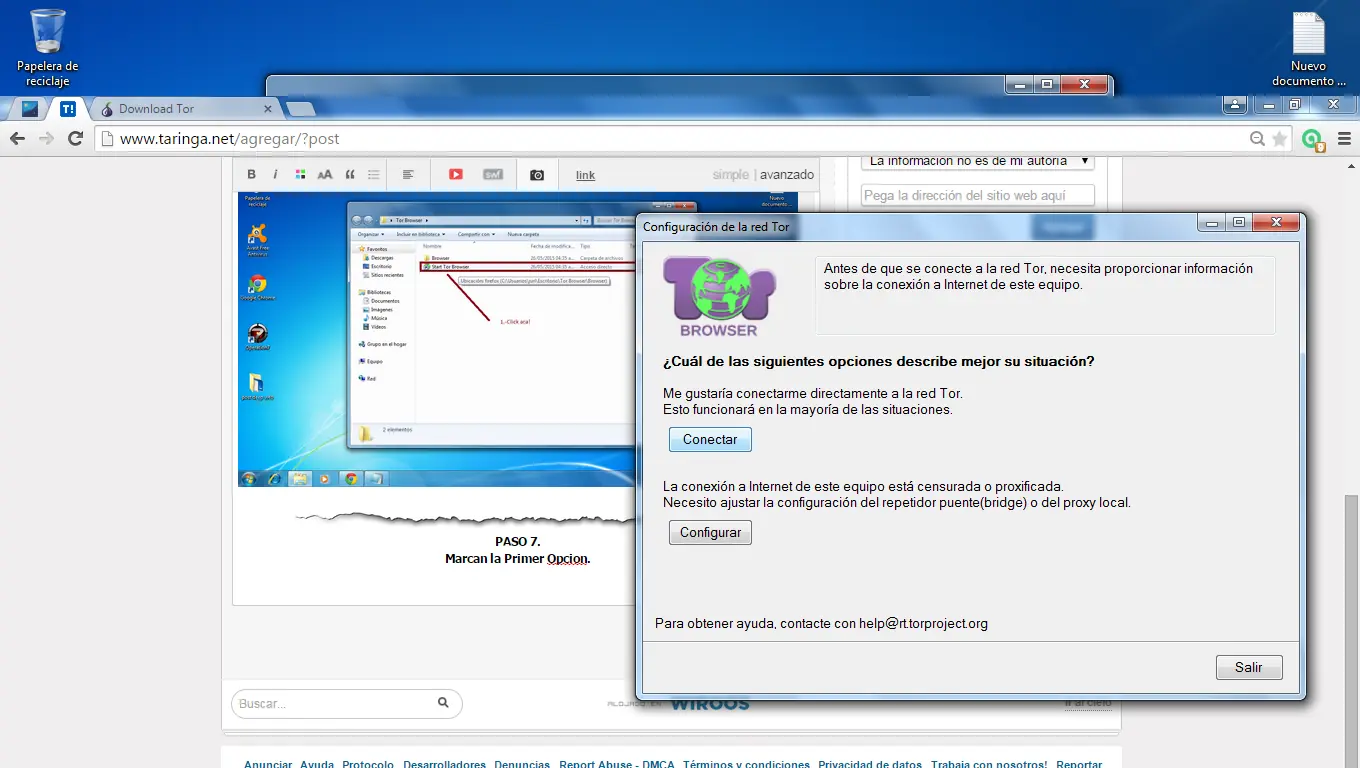Maximize the Configuración de la red Tor dialog
Viewport: 1360px width, 768px height.
[1238, 223]
